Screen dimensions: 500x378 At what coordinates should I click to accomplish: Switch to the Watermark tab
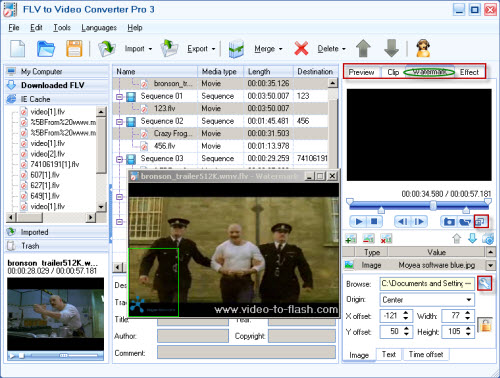(x=429, y=72)
